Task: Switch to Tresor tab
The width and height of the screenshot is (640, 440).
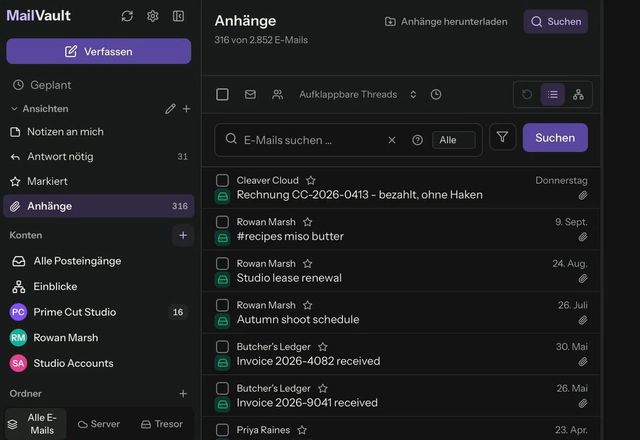Action: pyautogui.click(x=162, y=424)
